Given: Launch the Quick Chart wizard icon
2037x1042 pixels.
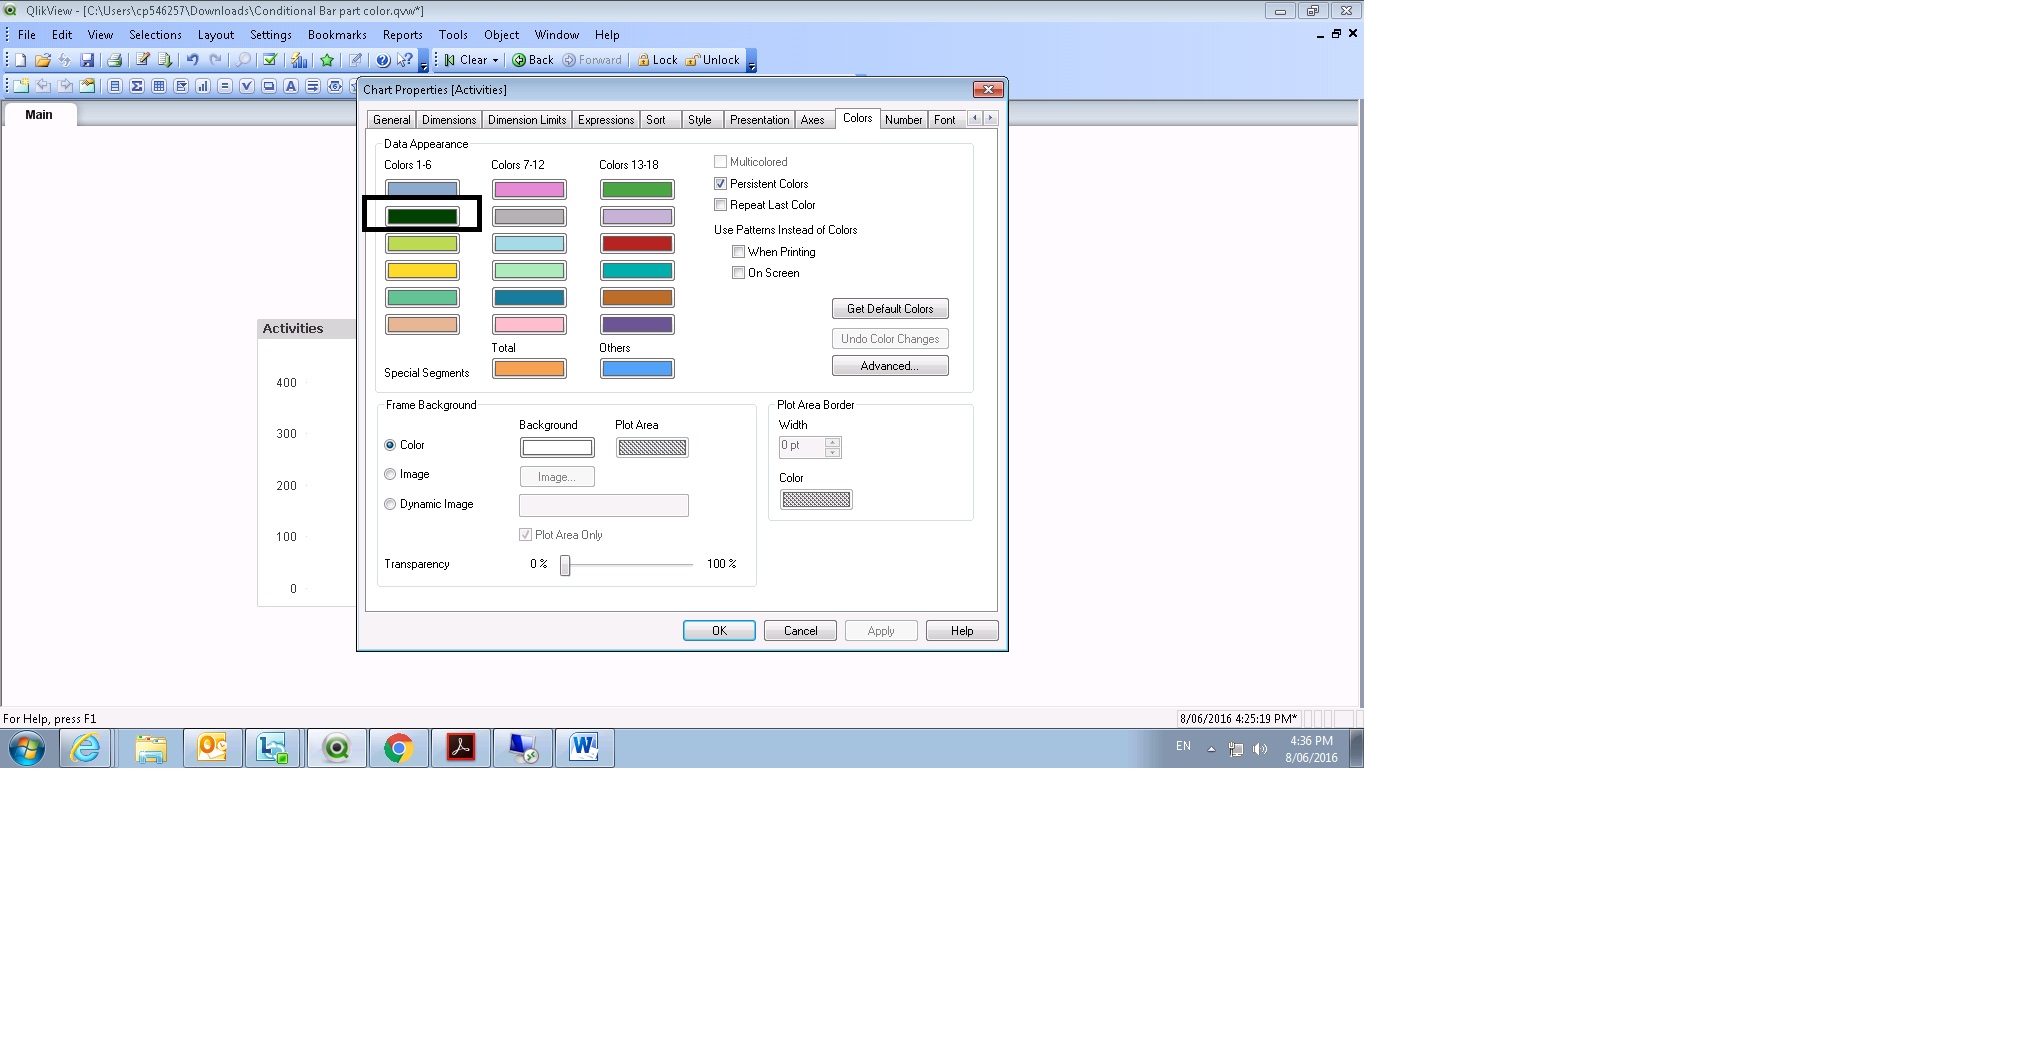Looking at the screenshot, I should pyautogui.click(x=298, y=60).
